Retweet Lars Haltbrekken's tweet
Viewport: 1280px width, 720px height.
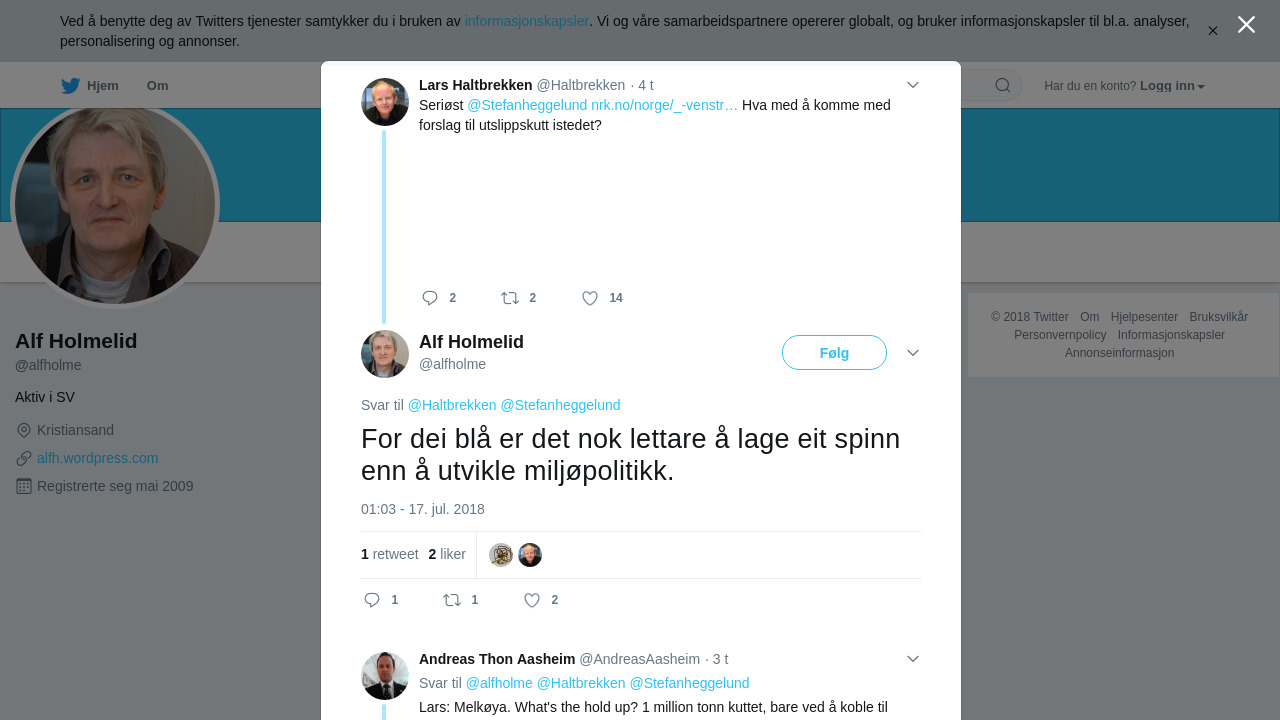click(x=510, y=298)
